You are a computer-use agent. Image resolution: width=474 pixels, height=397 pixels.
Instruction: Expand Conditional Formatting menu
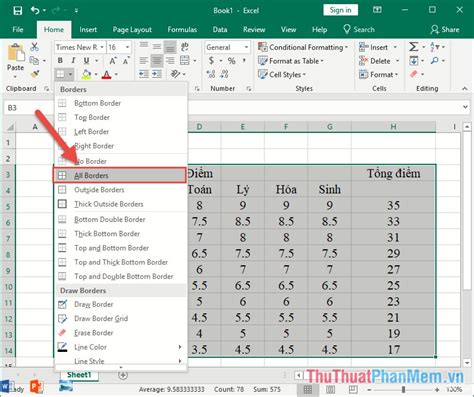tap(302, 47)
